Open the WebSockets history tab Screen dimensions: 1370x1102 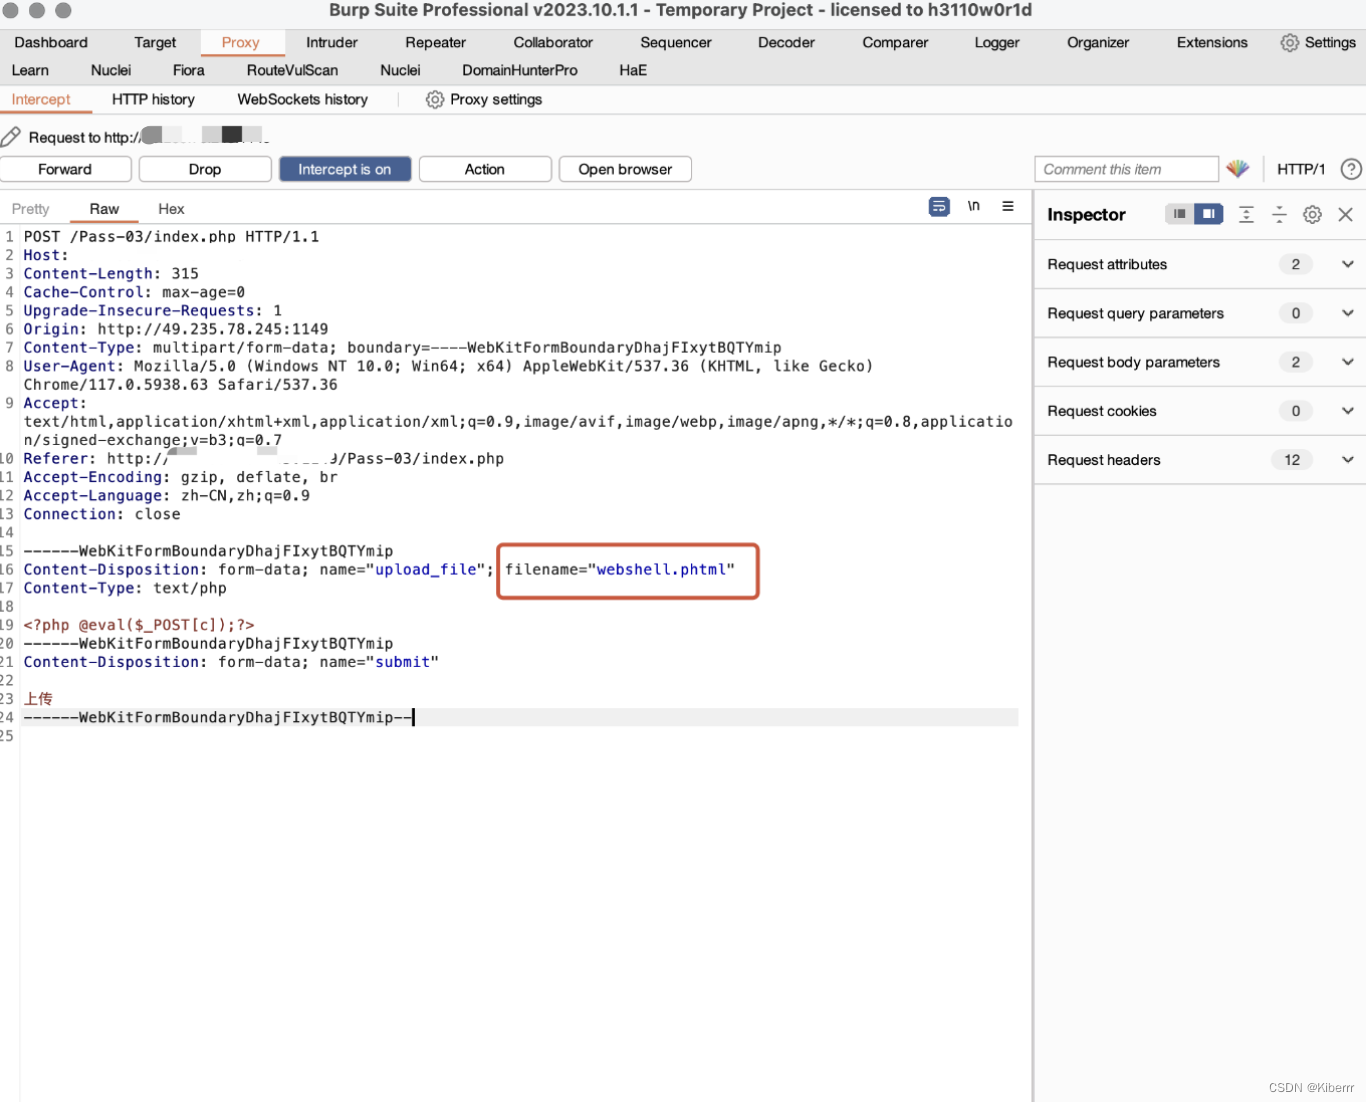(x=303, y=99)
